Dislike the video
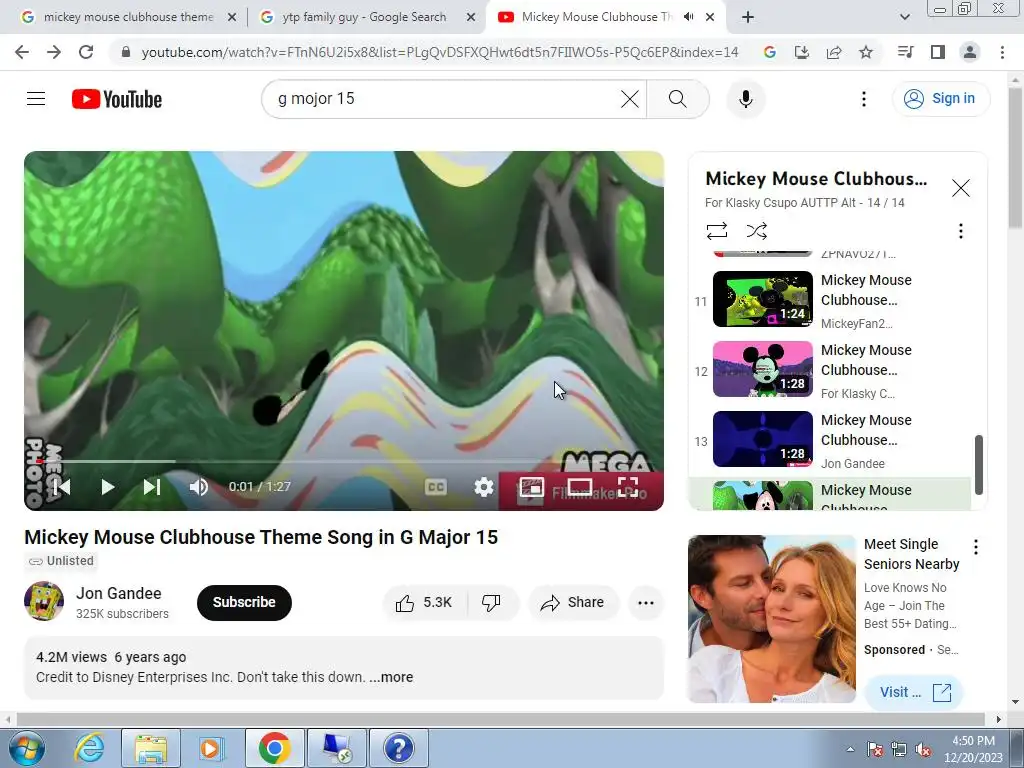 point(492,603)
